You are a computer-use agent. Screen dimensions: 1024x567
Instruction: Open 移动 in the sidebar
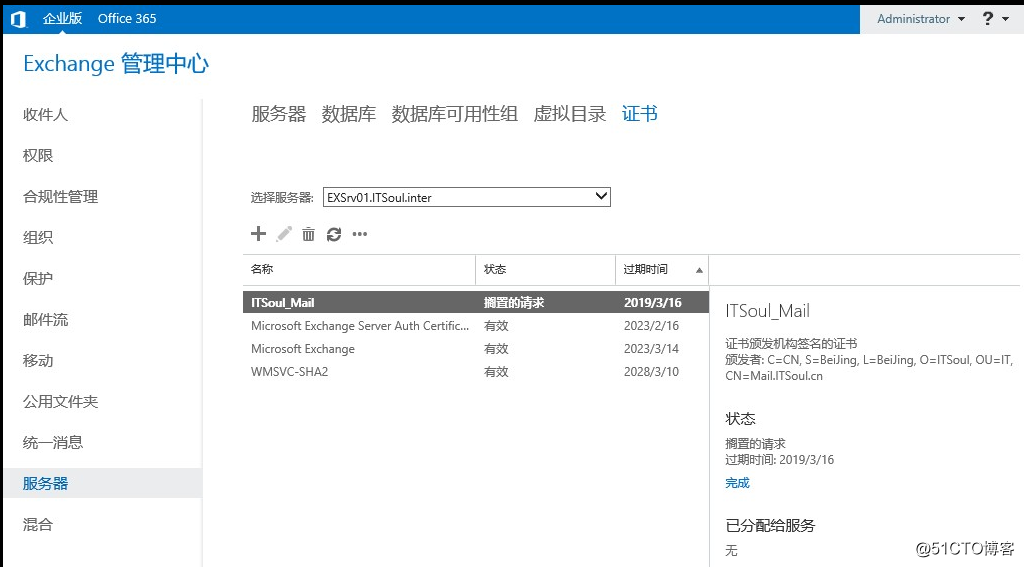pyautogui.click(x=38, y=361)
